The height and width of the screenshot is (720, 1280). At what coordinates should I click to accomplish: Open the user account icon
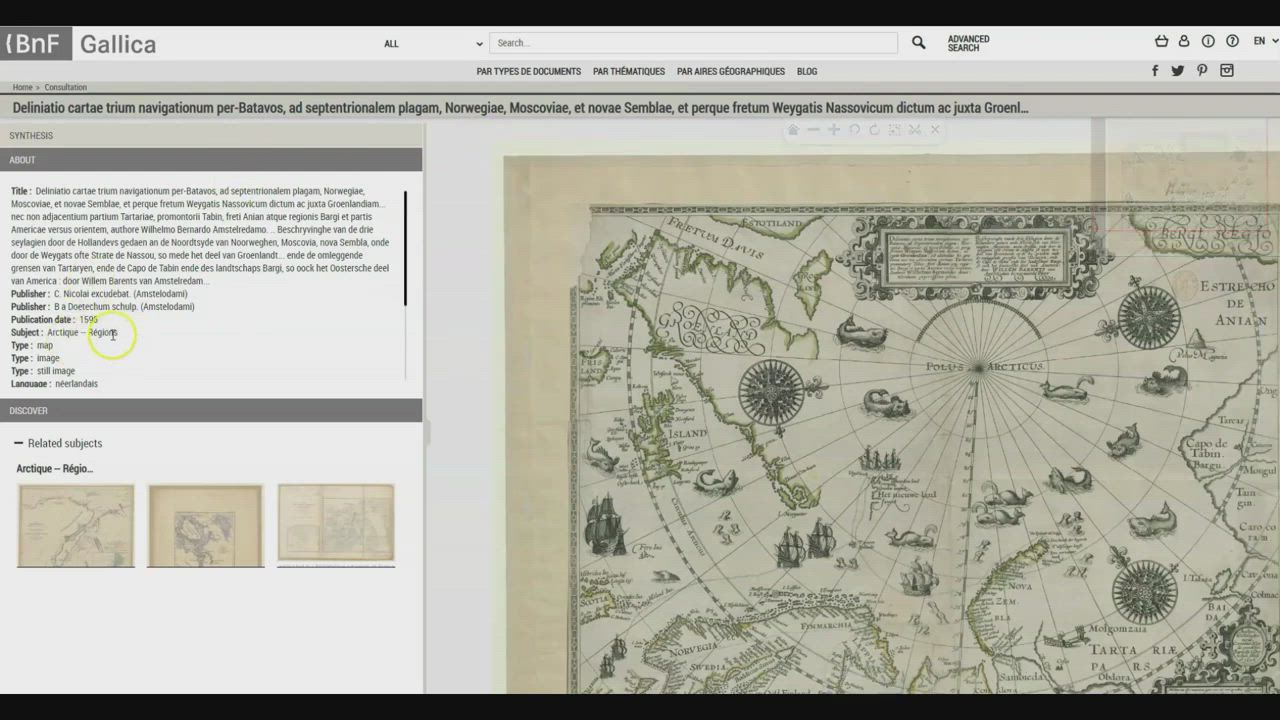[1184, 42]
